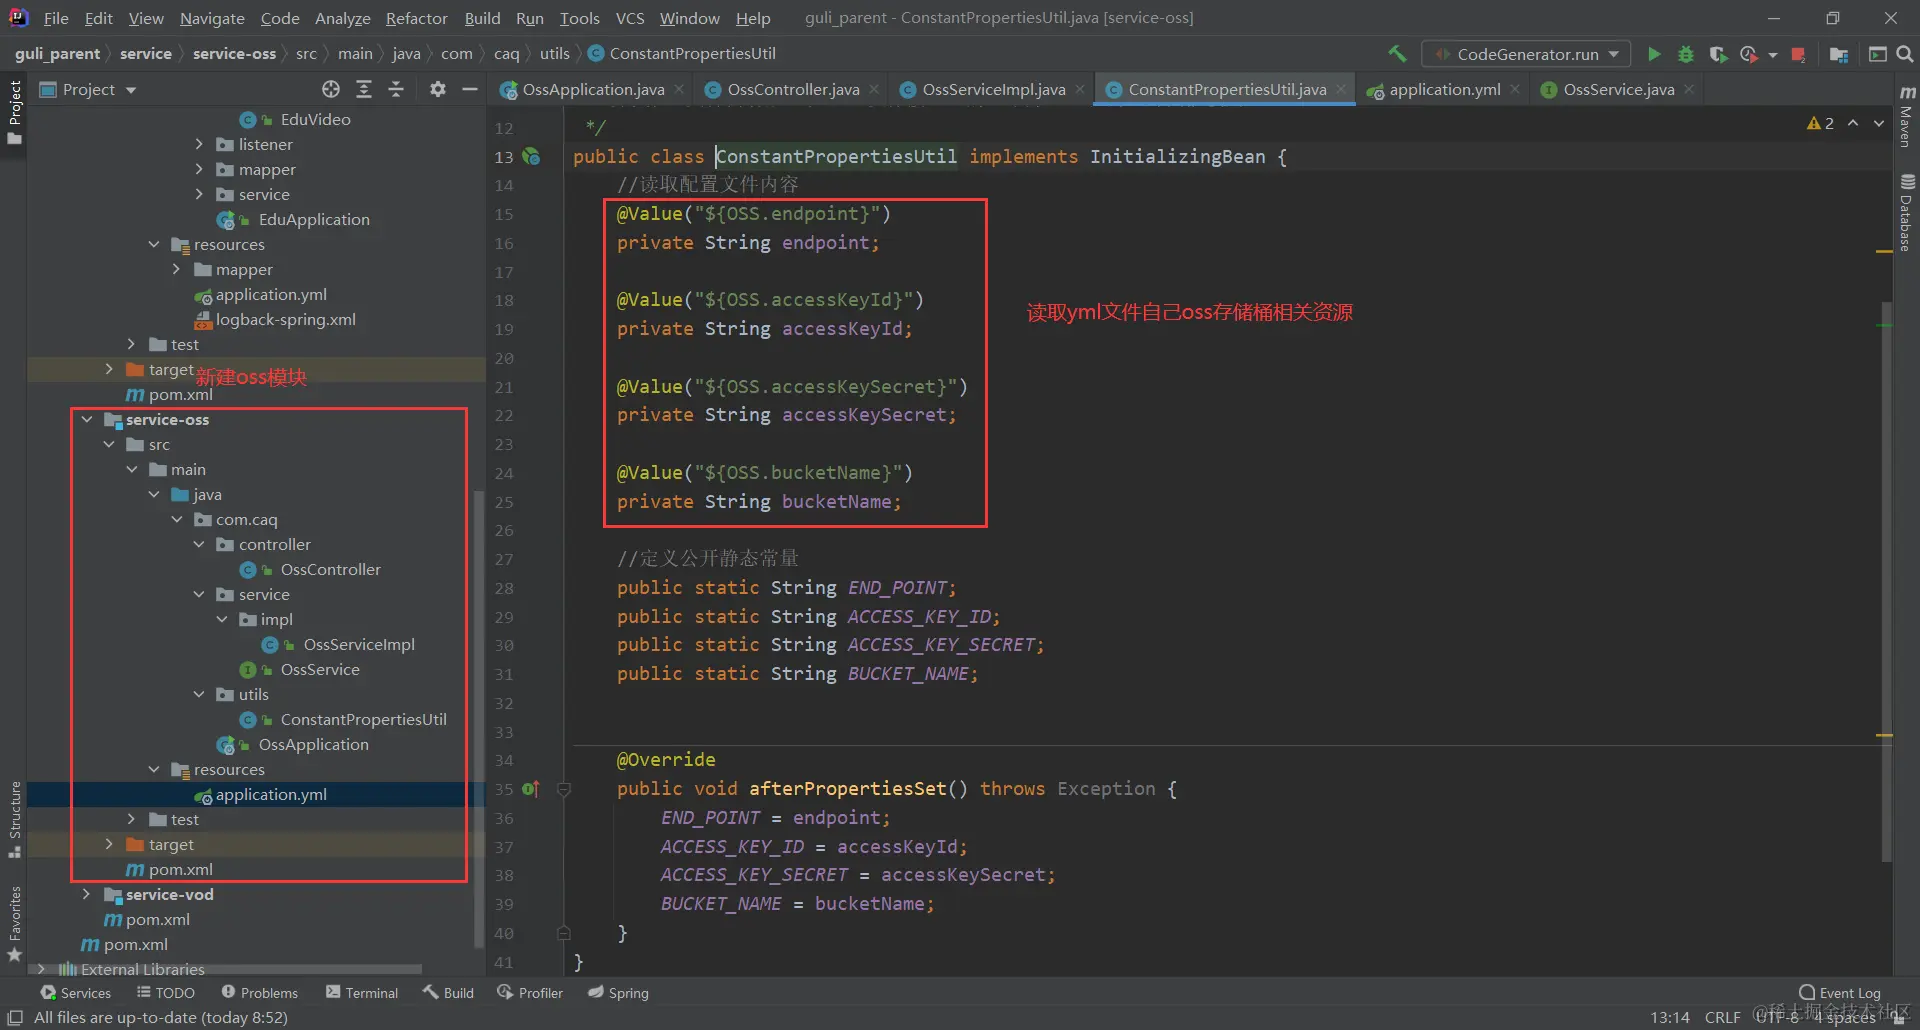The width and height of the screenshot is (1920, 1030).
Task: Open the Build tool window
Action: [448, 993]
